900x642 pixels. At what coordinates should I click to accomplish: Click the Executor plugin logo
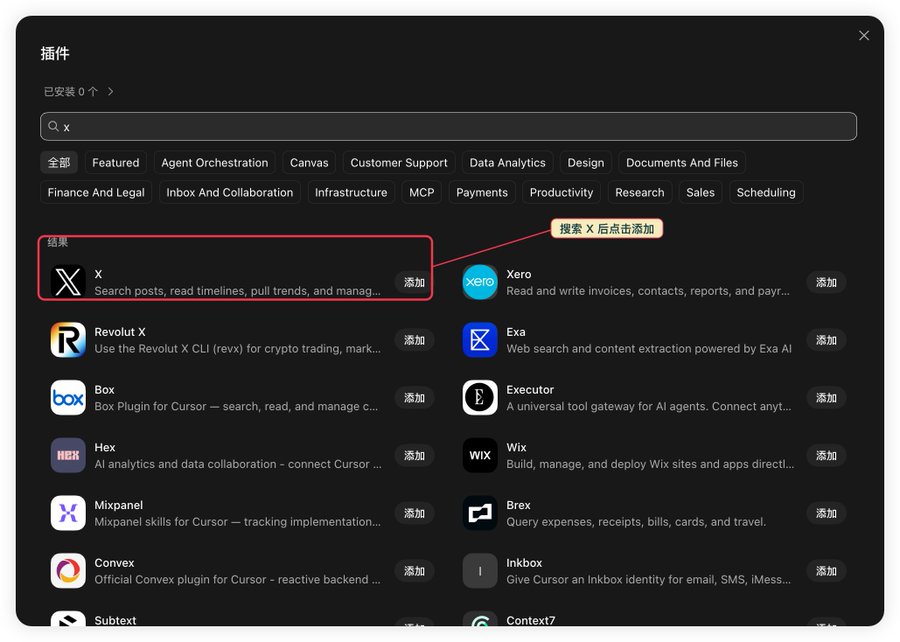coord(480,398)
